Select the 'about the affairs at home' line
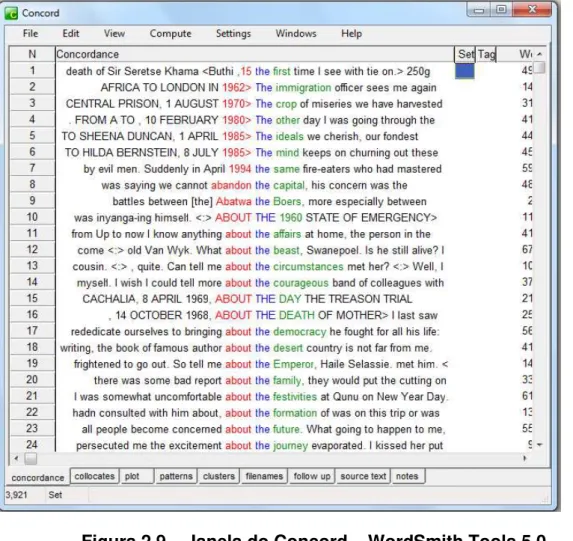 coord(255,234)
